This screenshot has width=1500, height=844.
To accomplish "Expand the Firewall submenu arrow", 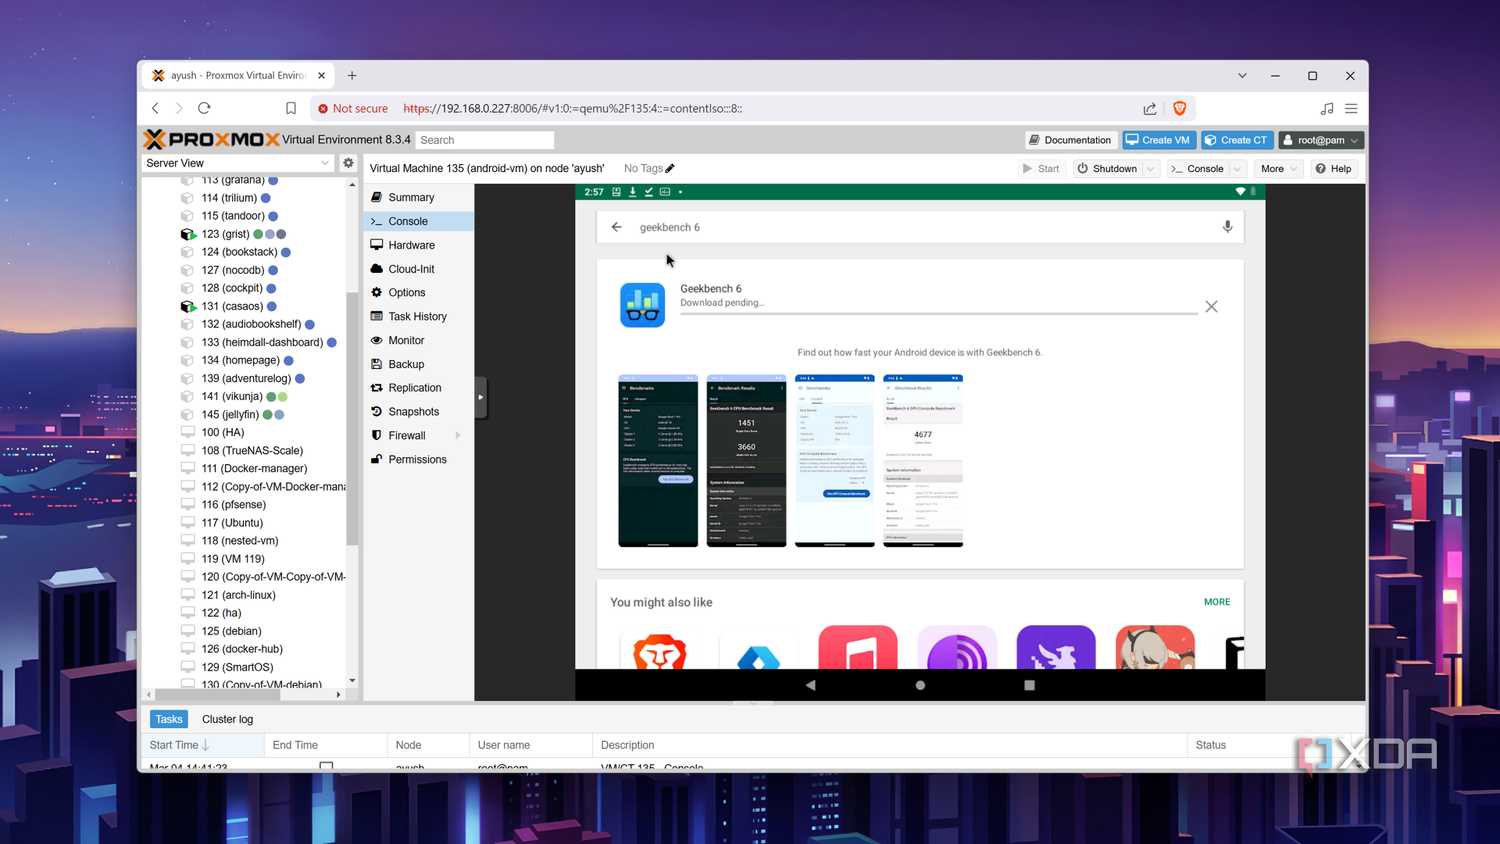I will coord(458,436).
